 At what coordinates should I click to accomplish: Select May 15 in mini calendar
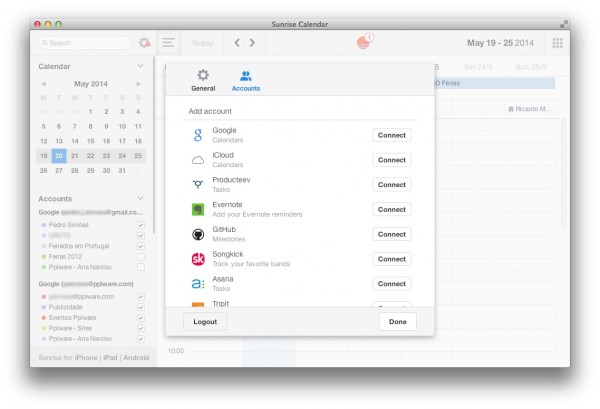coord(90,141)
